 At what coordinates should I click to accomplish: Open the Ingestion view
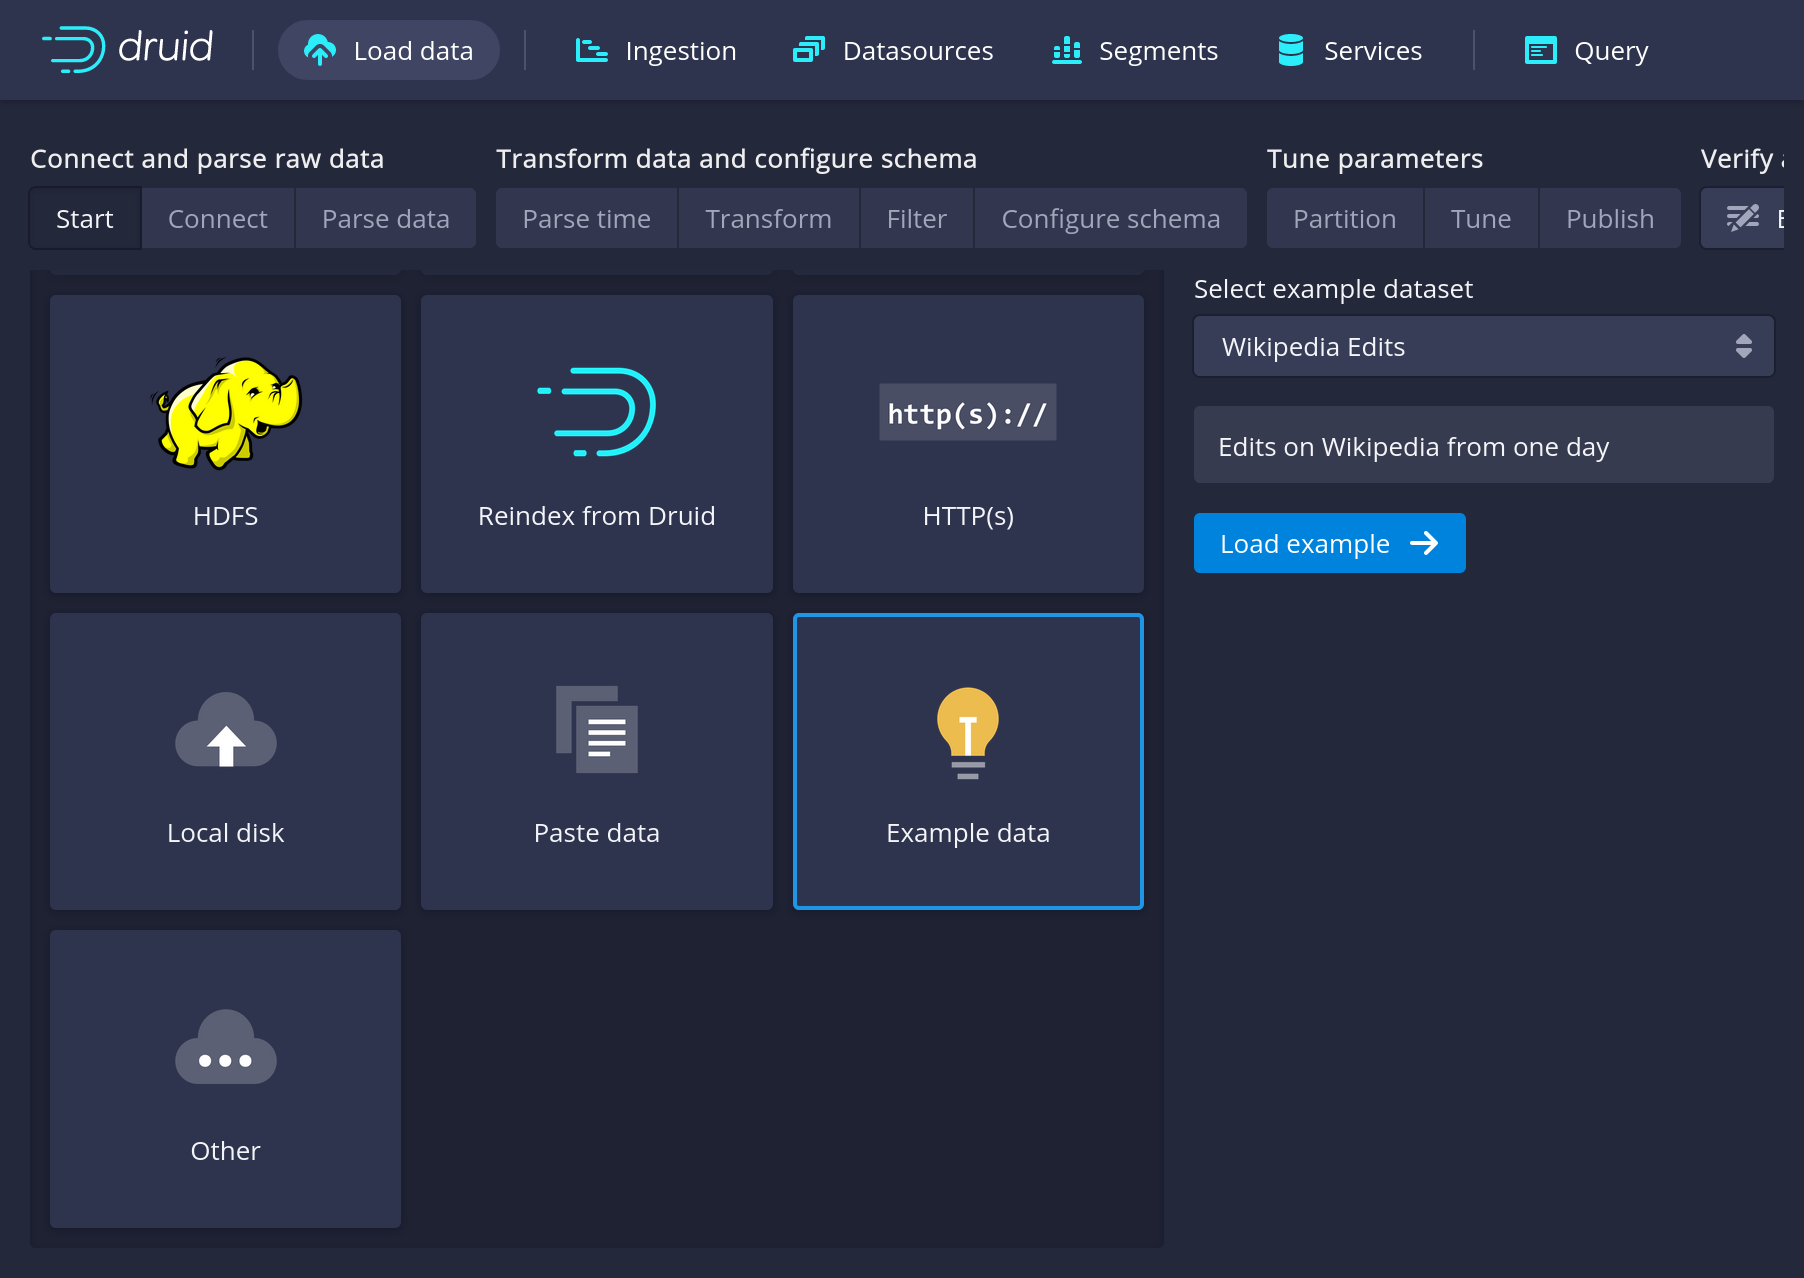click(656, 51)
